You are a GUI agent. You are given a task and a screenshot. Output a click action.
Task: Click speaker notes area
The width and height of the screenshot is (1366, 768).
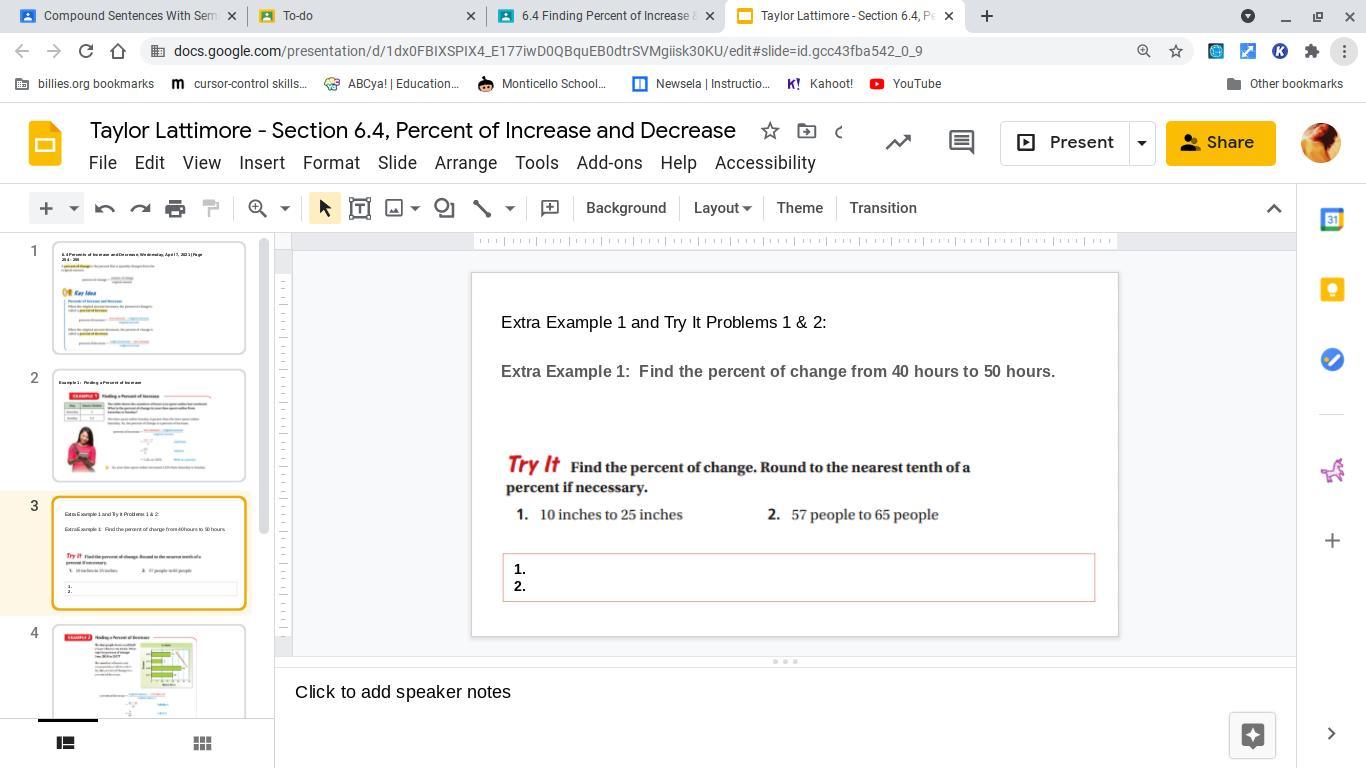tap(785, 692)
